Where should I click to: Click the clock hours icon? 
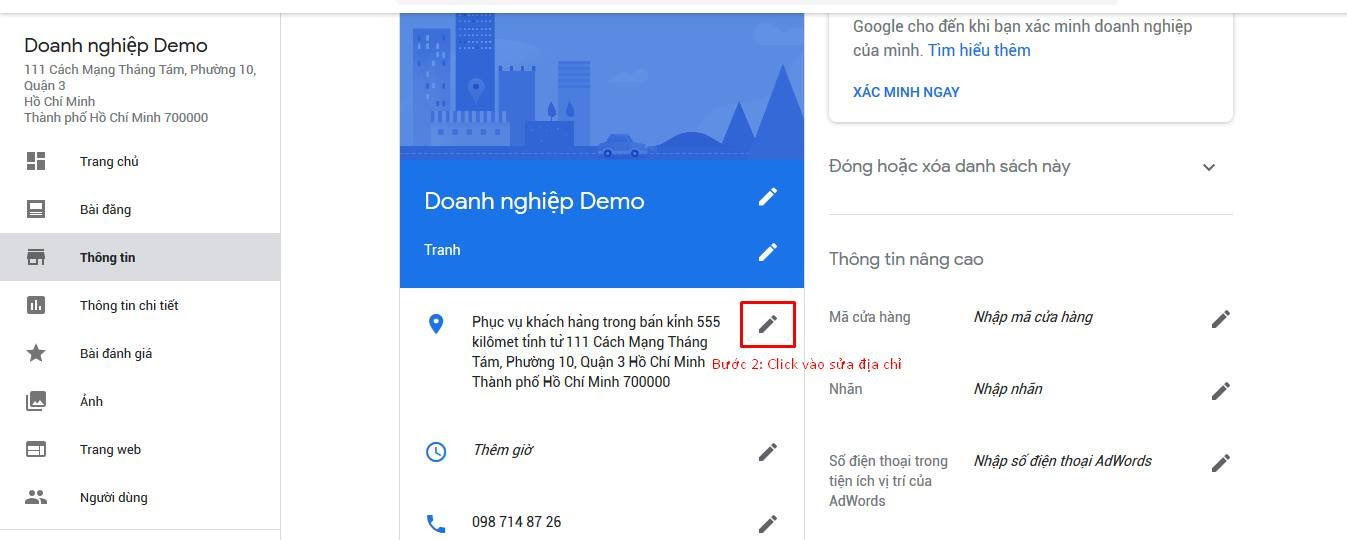coord(436,452)
